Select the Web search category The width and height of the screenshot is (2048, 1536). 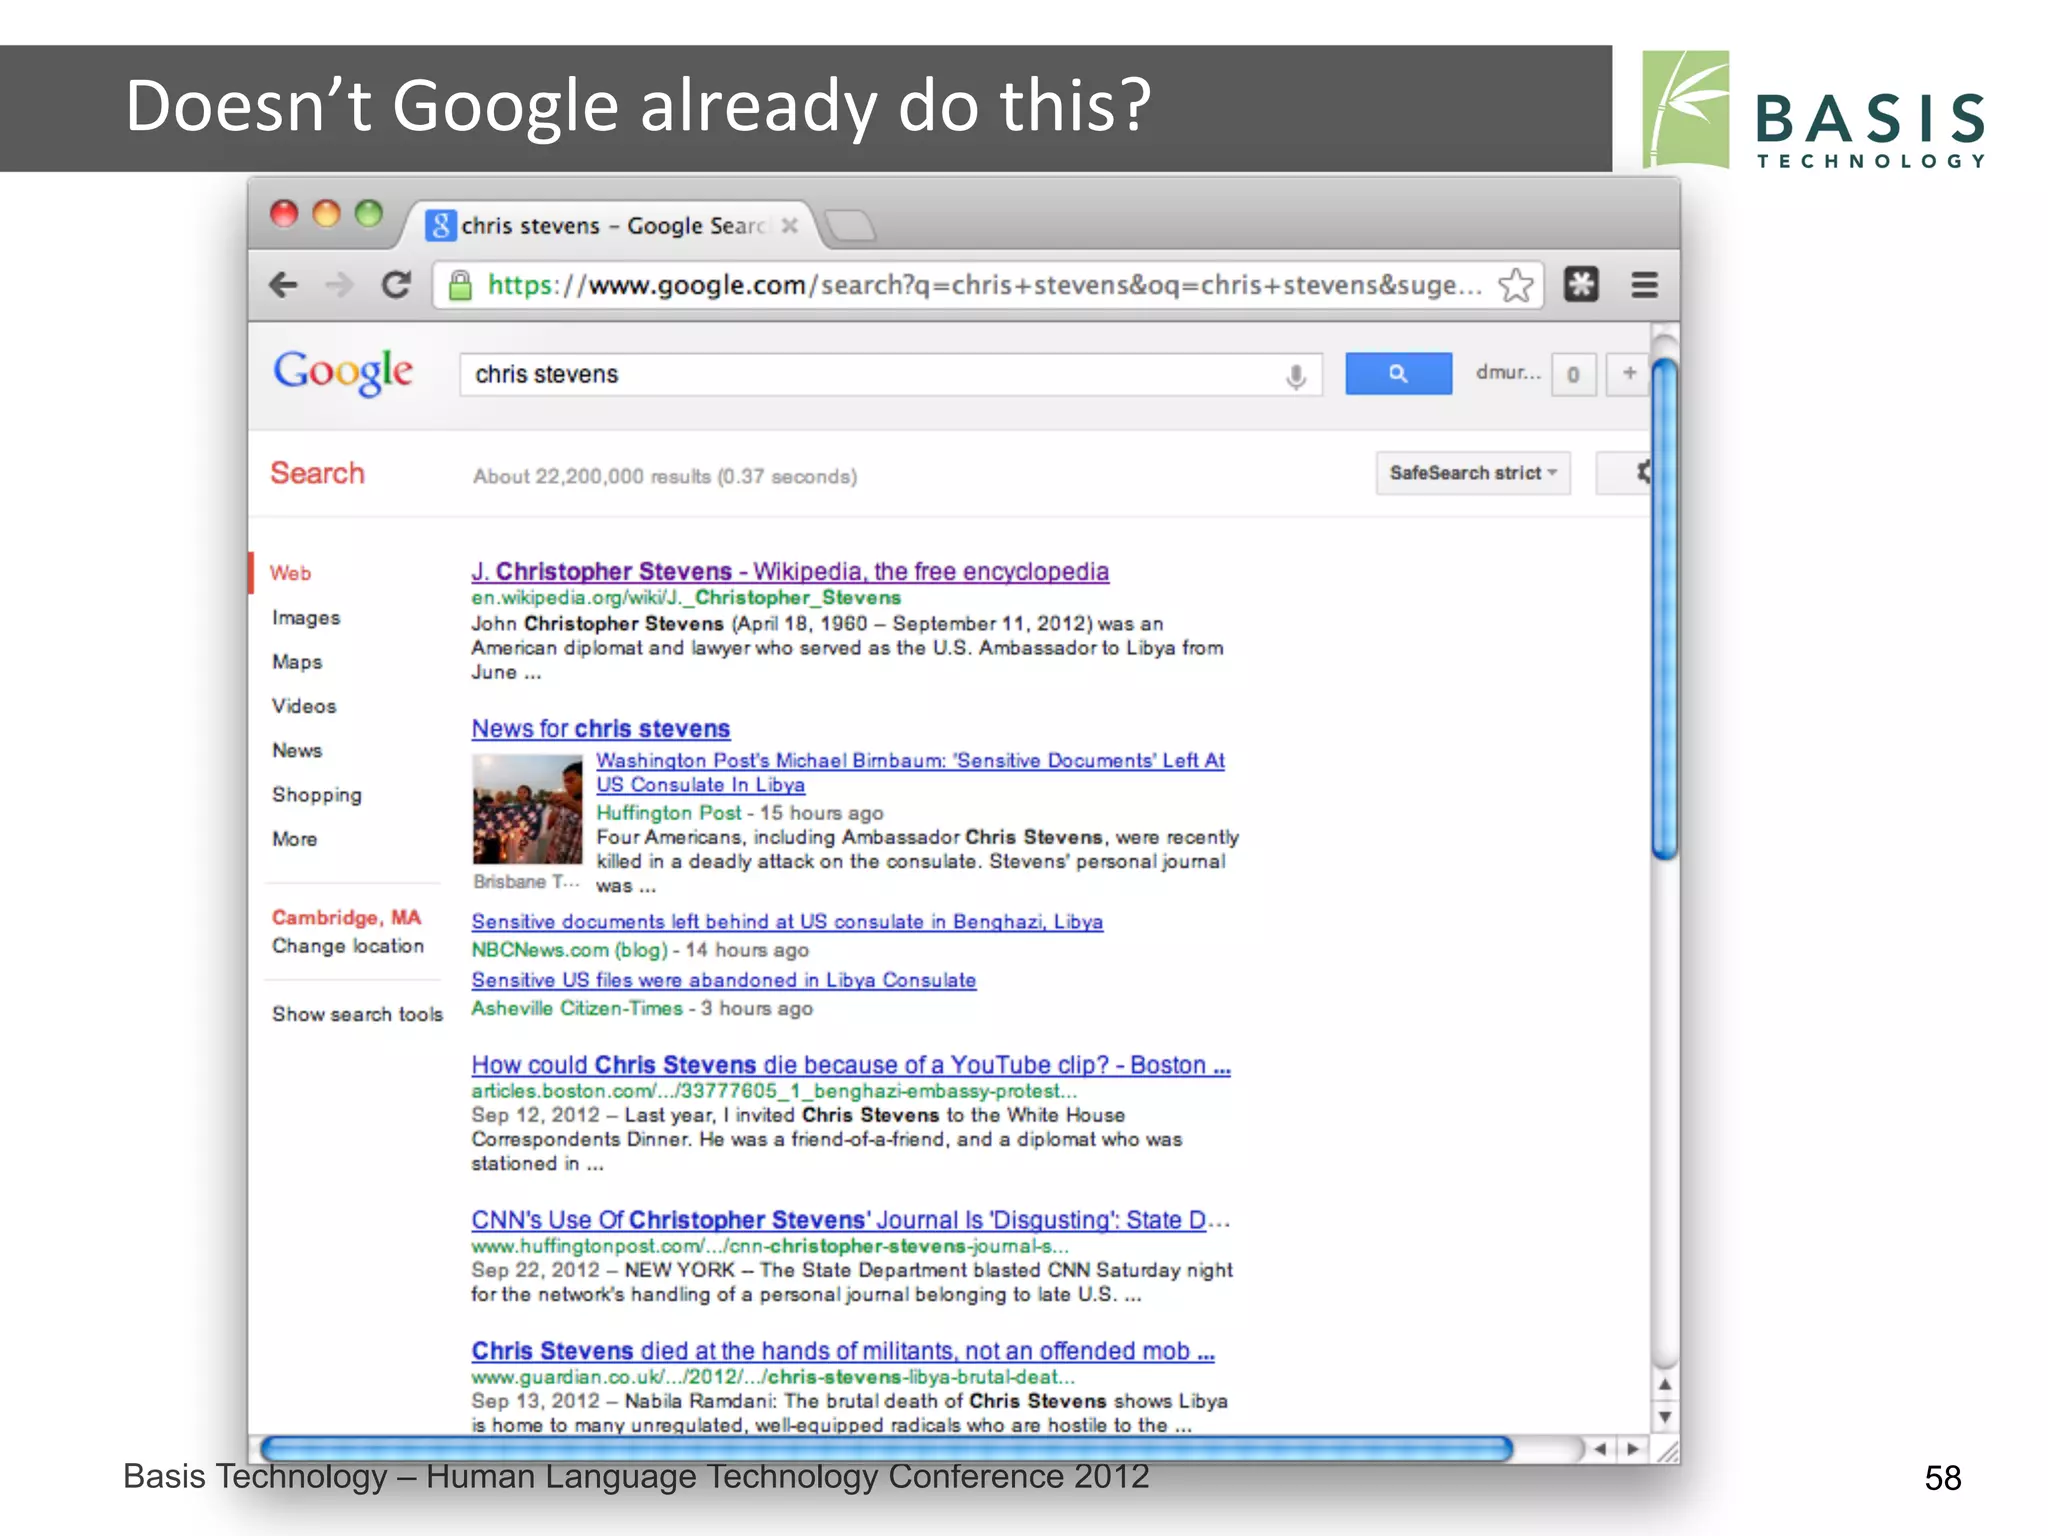click(x=290, y=573)
